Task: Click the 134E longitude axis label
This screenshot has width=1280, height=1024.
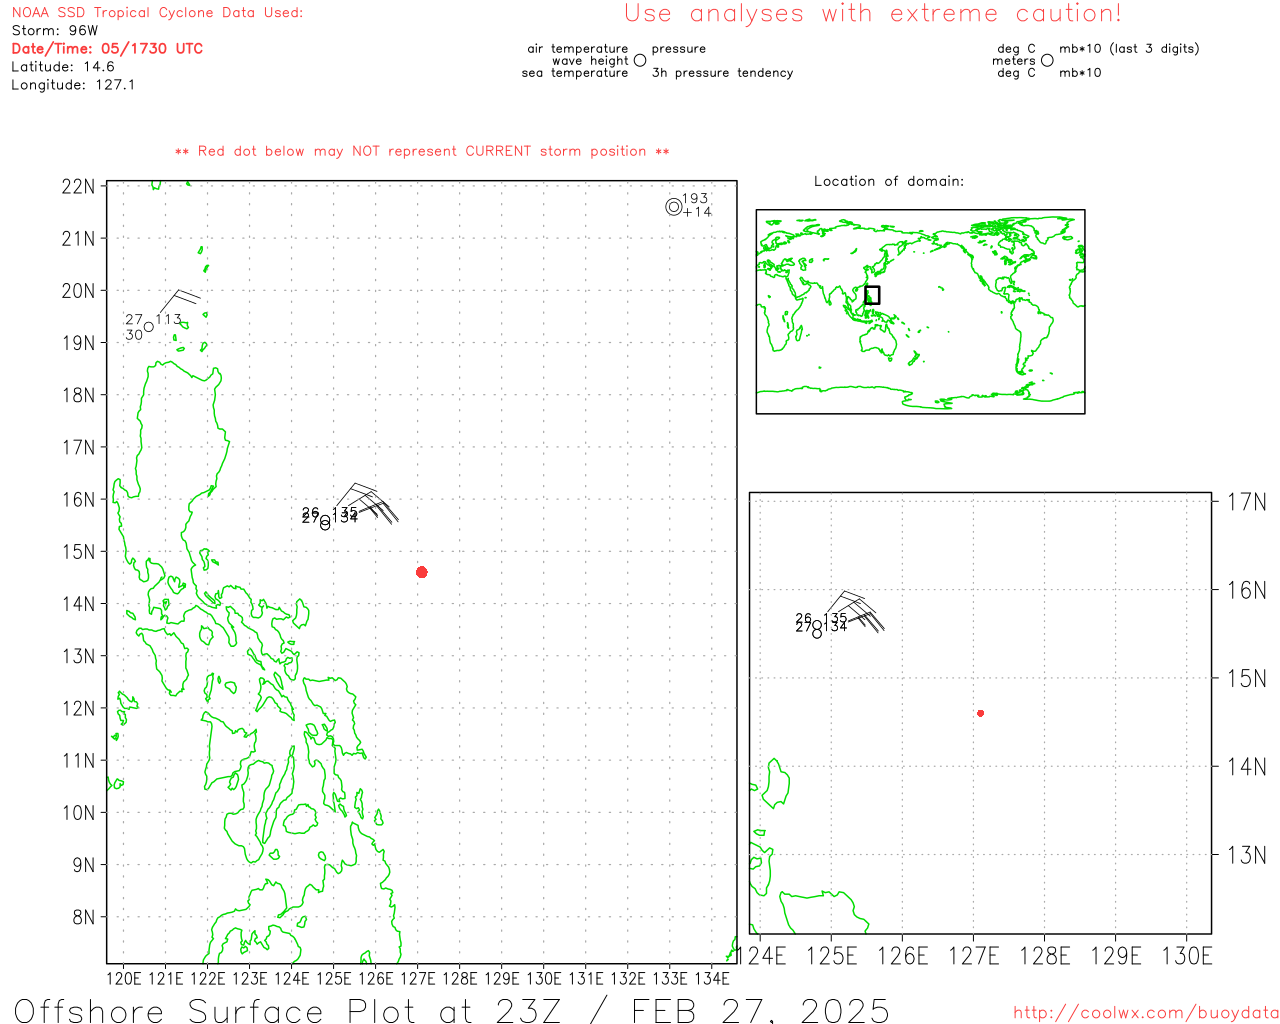Action: tap(712, 978)
